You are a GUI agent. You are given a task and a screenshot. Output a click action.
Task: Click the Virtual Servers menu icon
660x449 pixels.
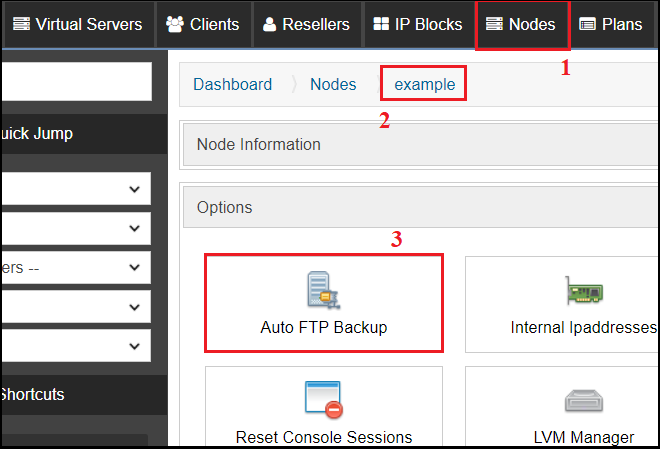coord(21,24)
